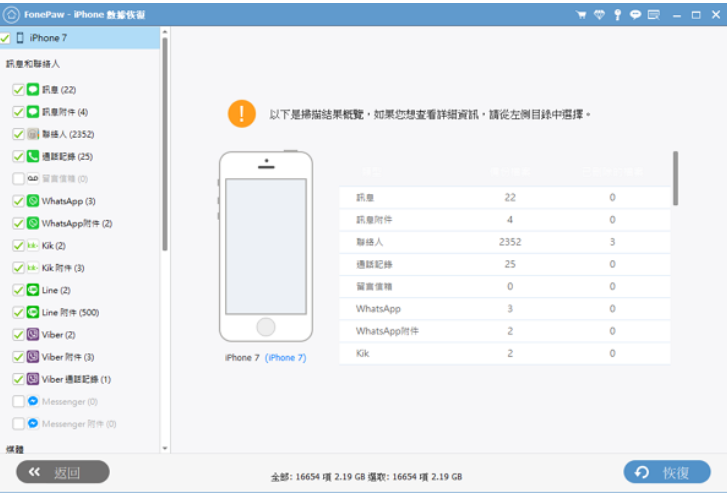Click the results table scrollbar thumb
Image resolution: width=727 pixels, height=495 pixels.
676,178
